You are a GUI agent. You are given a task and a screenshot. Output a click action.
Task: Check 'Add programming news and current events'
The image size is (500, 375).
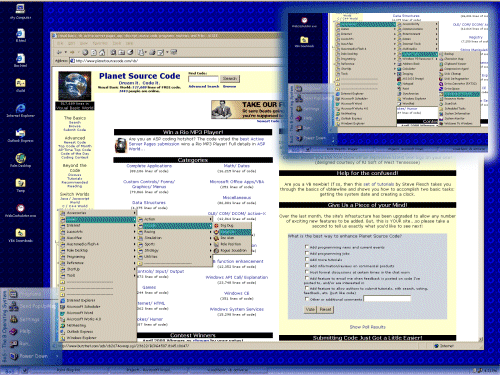click(307, 247)
